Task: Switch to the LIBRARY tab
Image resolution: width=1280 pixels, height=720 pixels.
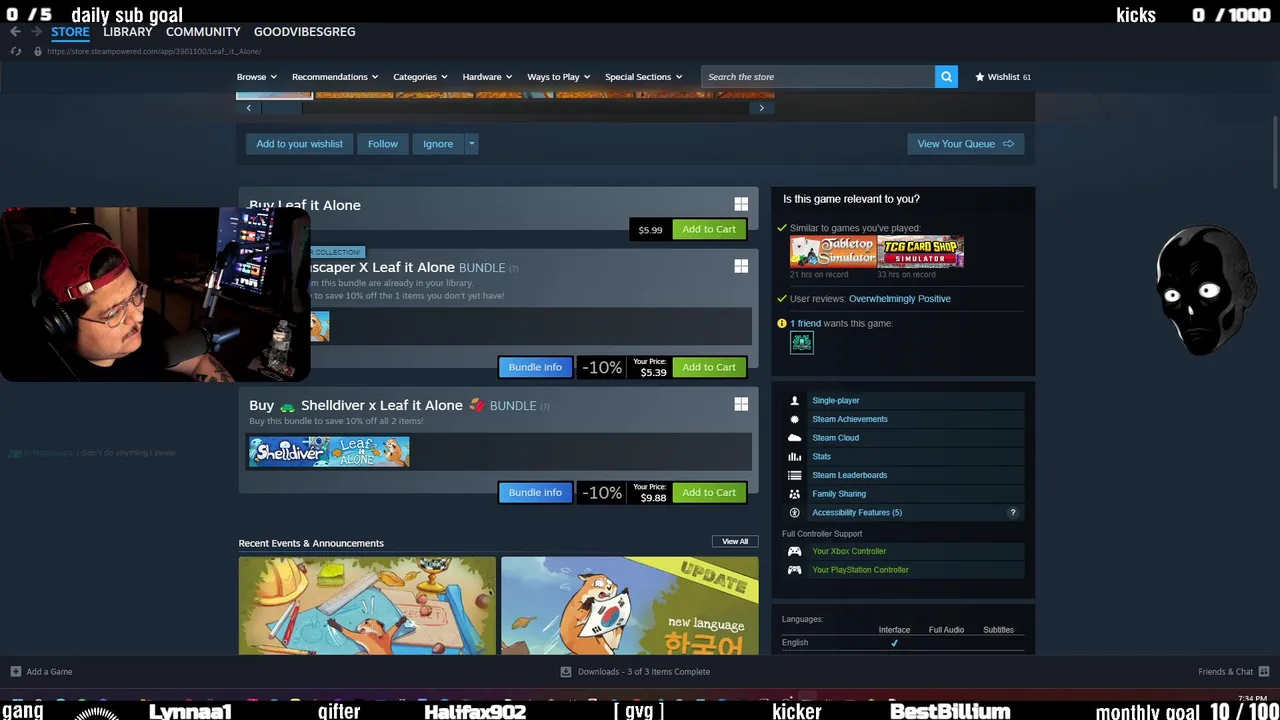Action: [128, 32]
